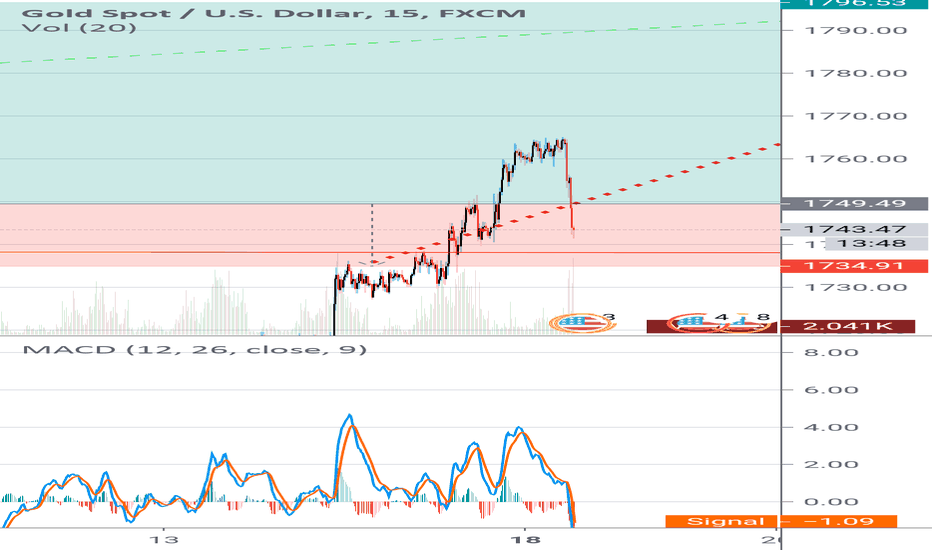Select the green dashed upper trend line

point(390,42)
